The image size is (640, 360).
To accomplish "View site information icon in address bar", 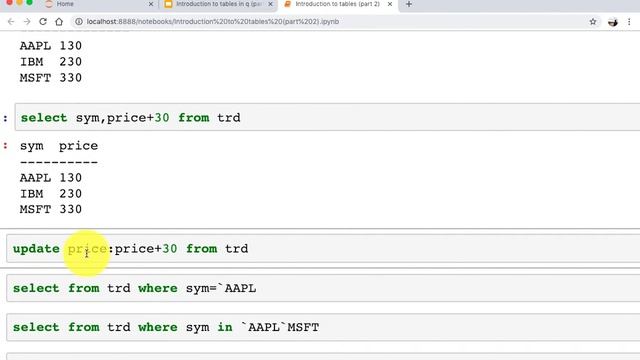I will point(79,22).
